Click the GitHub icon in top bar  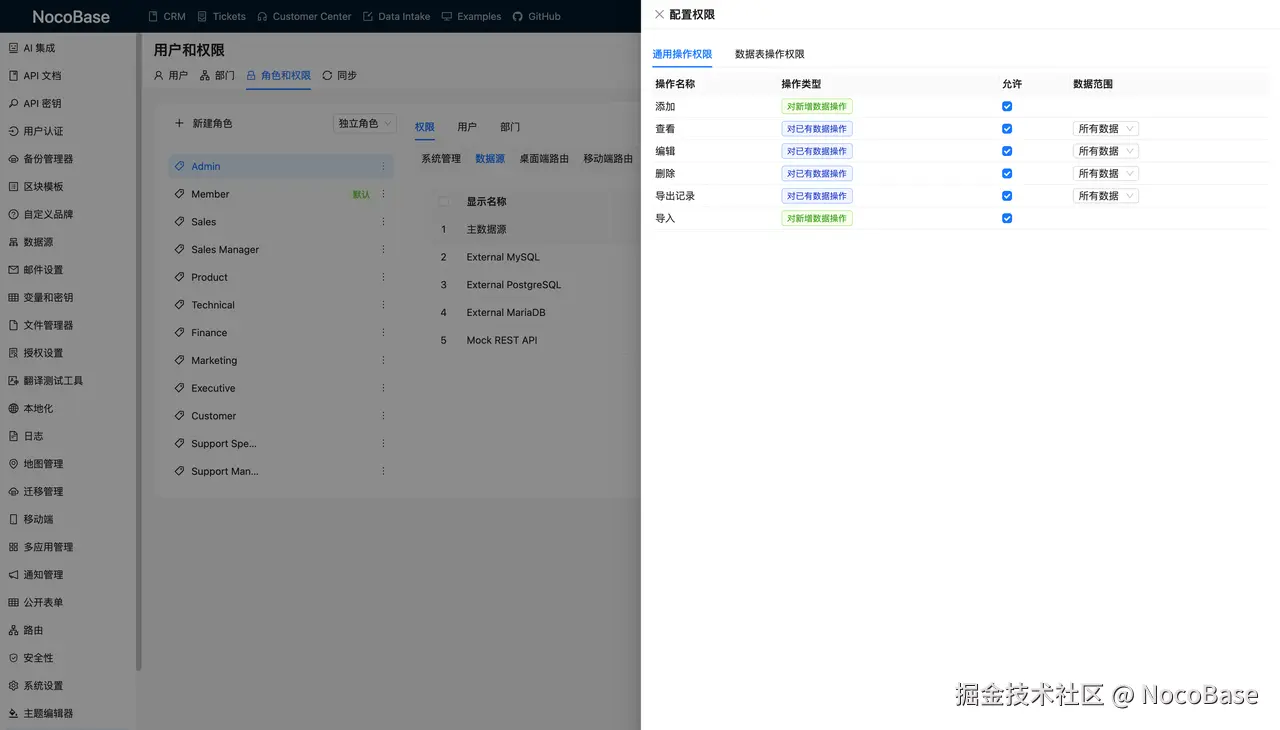tap(517, 16)
